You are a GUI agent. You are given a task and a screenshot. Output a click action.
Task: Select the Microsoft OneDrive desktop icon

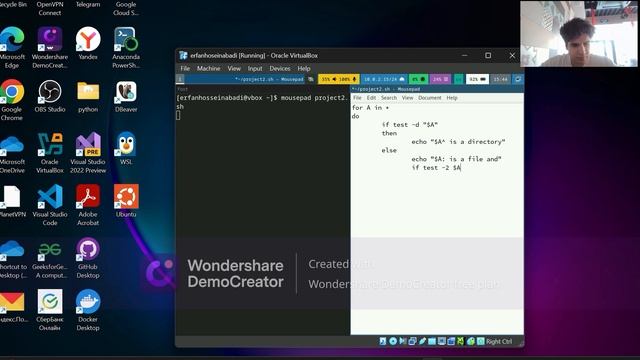coord(12,153)
